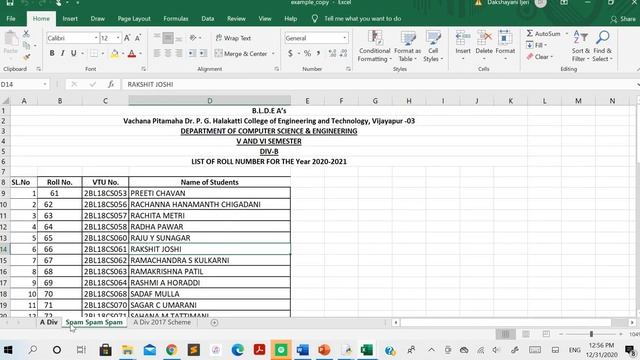This screenshot has width=640, height=360.
Task: Toggle Middle Align
Action: [168, 38]
